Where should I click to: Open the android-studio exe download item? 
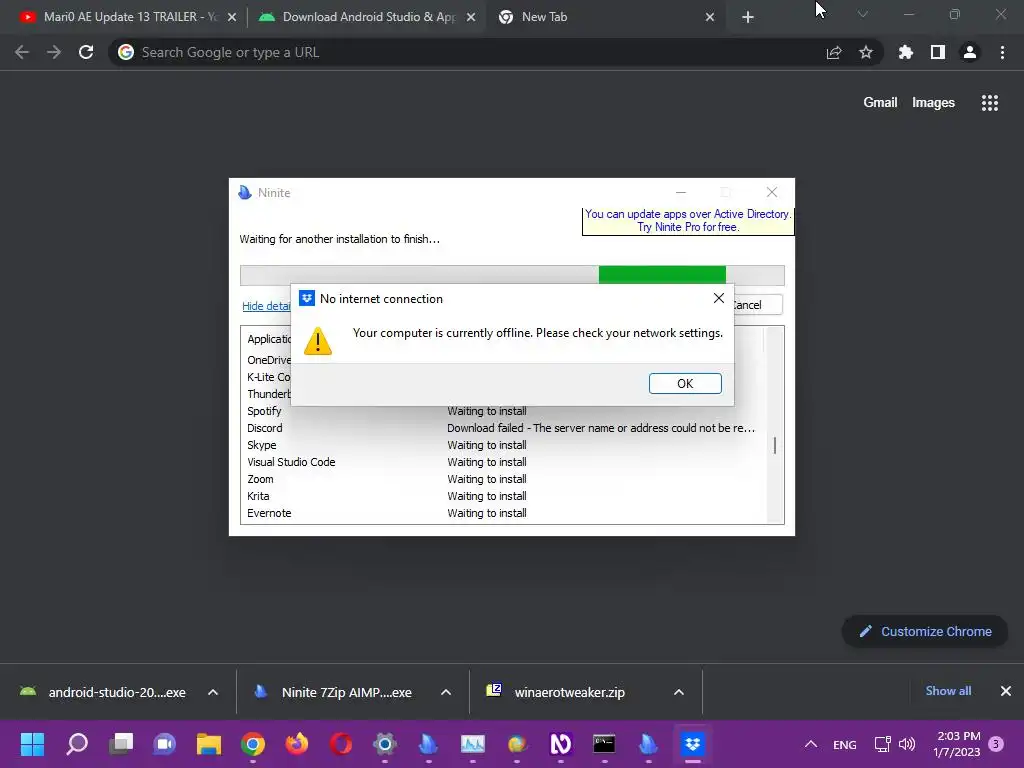(x=104, y=692)
